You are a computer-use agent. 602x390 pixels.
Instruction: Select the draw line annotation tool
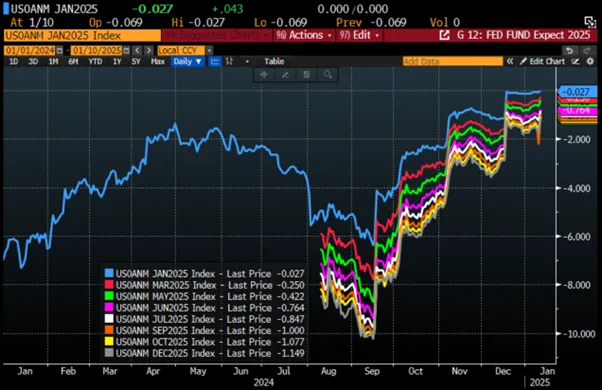click(285, 74)
